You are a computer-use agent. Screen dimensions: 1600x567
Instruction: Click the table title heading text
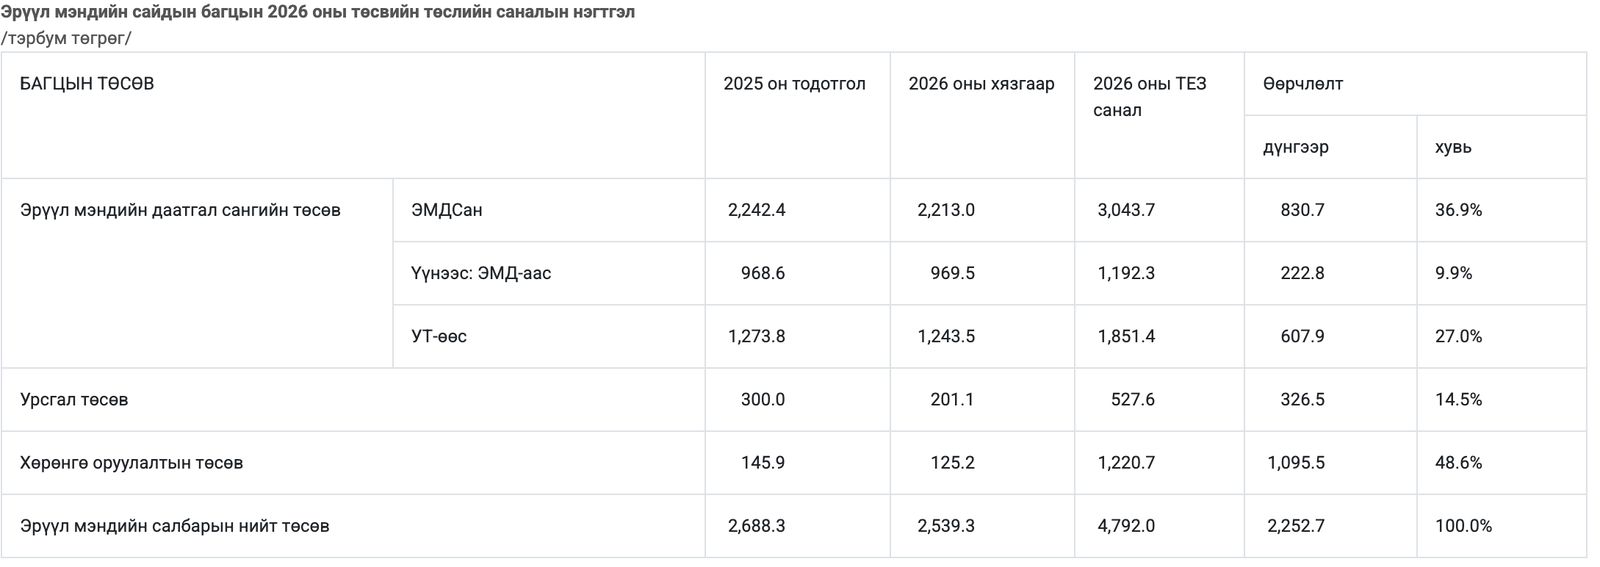point(318,13)
